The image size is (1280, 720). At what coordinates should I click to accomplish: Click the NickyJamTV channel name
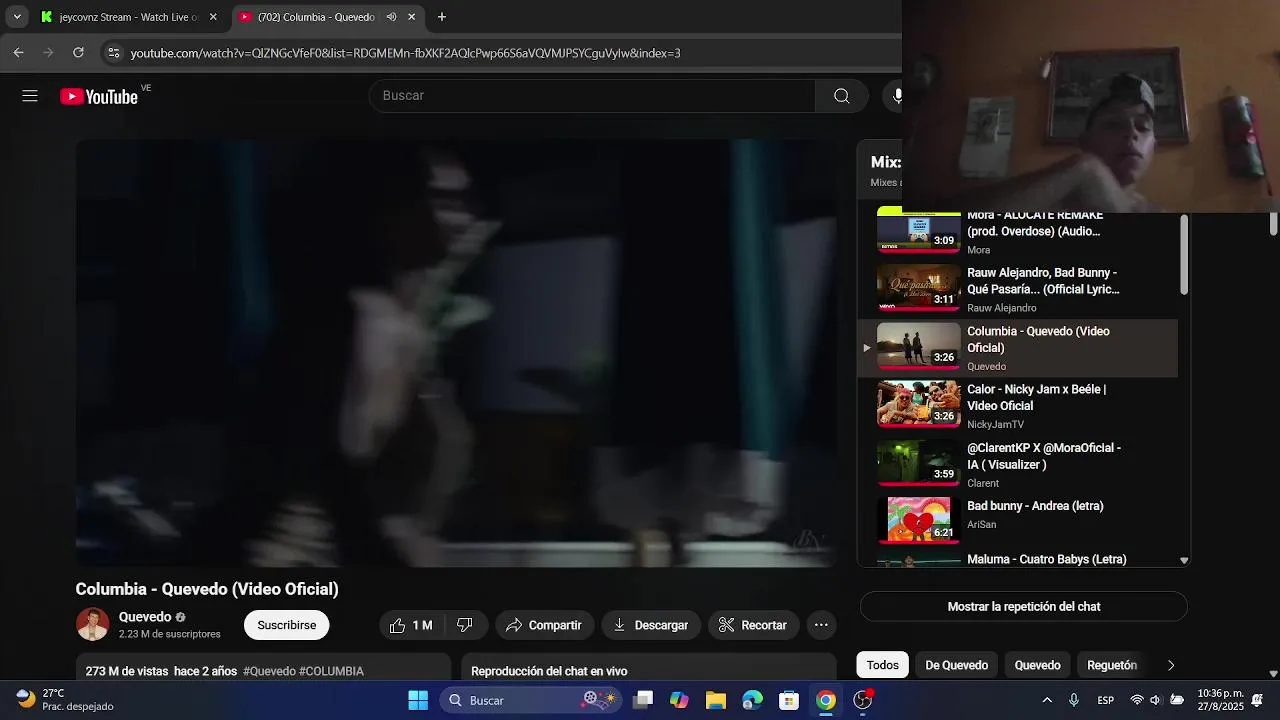pyautogui.click(x=996, y=425)
